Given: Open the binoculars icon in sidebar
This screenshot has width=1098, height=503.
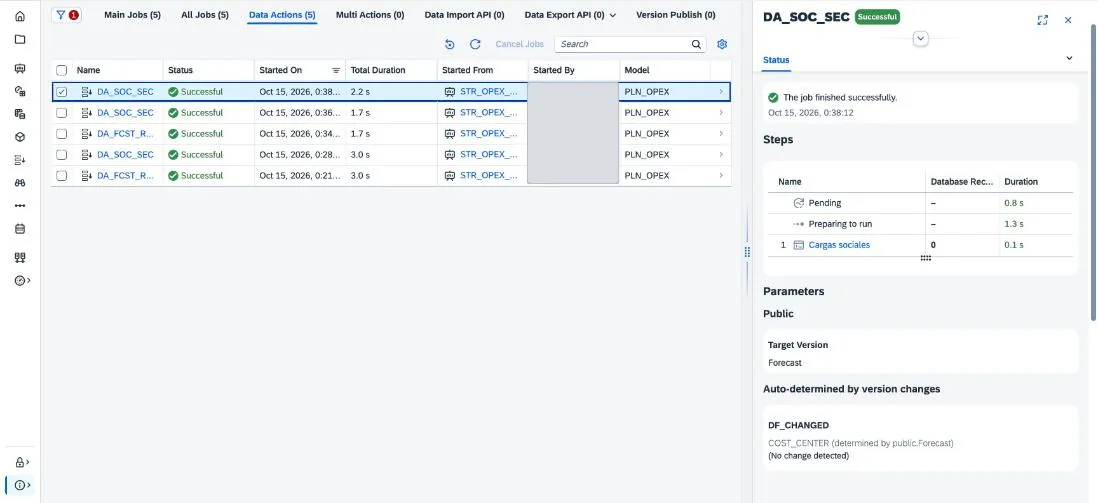Looking at the screenshot, I should 20,182.
